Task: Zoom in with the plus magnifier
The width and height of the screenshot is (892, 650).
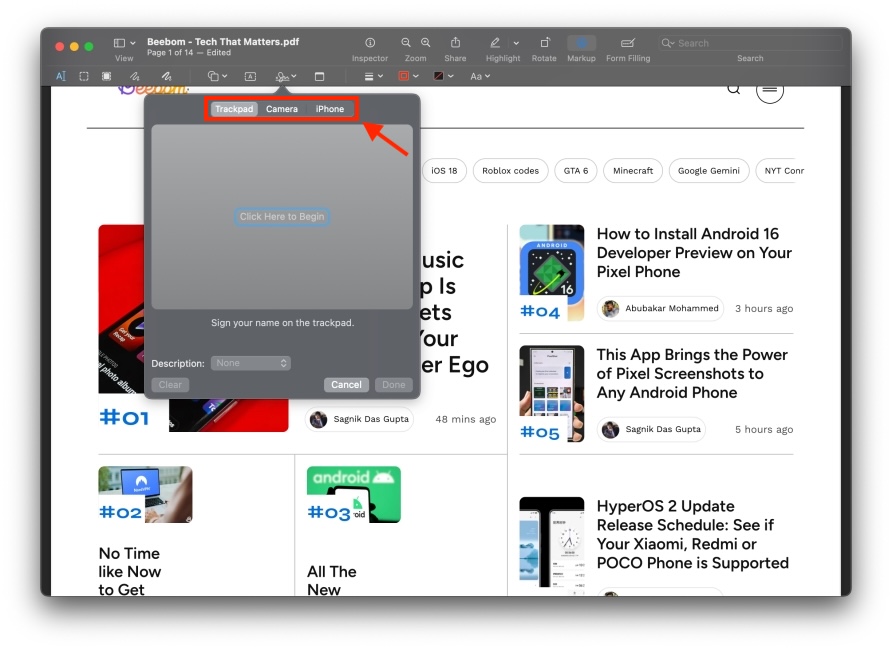Action: pos(426,43)
